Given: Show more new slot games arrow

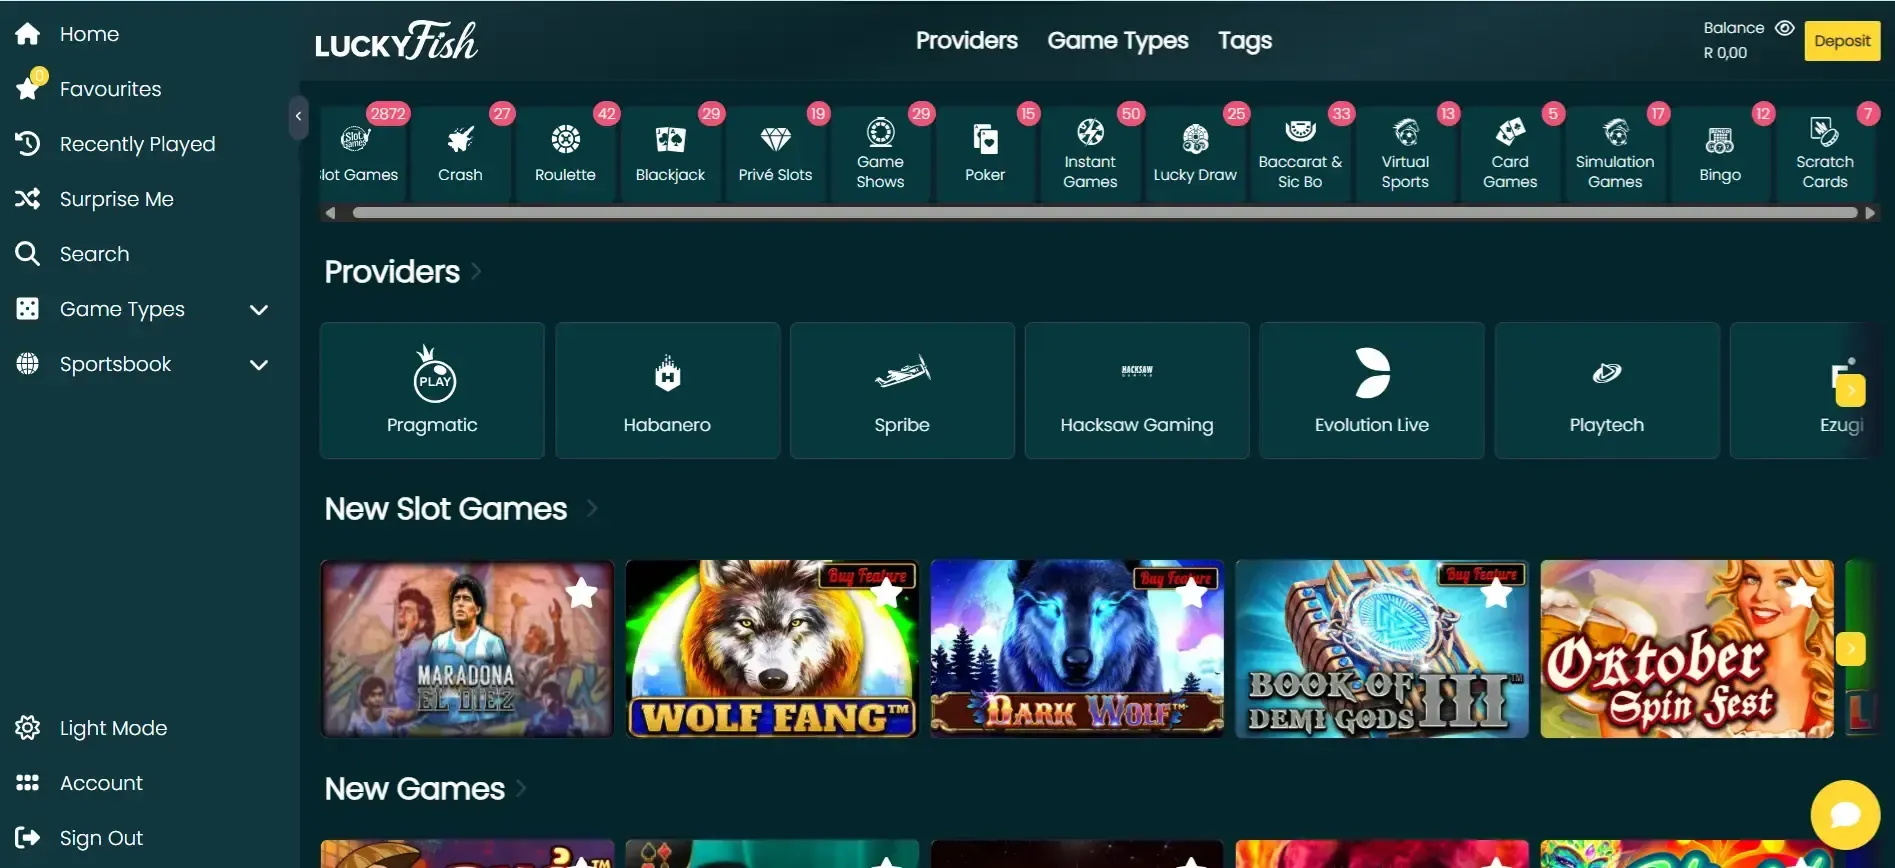Looking at the screenshot, I should (1850, 649).
